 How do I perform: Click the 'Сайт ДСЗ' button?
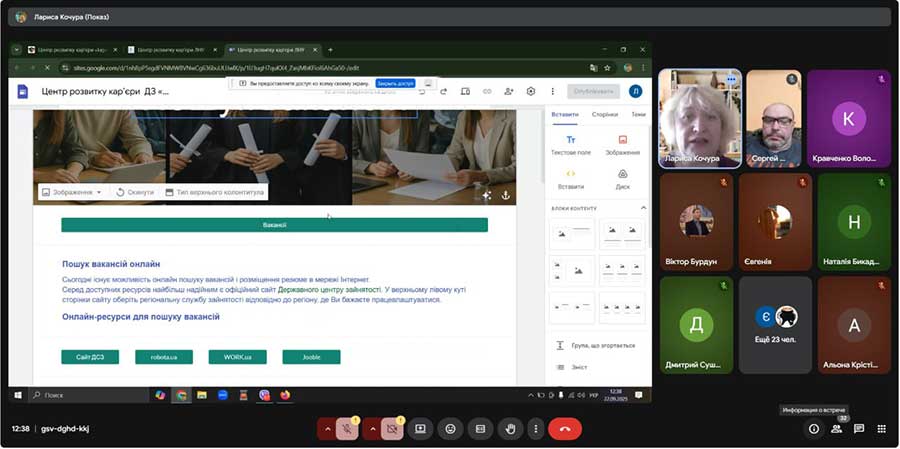coord(90,357)
